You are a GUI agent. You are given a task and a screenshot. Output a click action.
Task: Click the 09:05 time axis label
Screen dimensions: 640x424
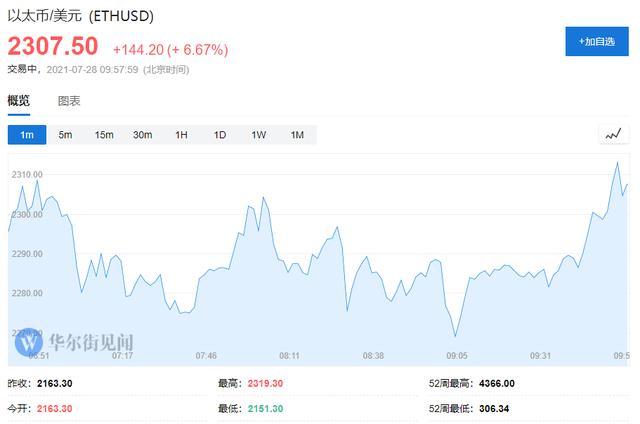[456, 355]
